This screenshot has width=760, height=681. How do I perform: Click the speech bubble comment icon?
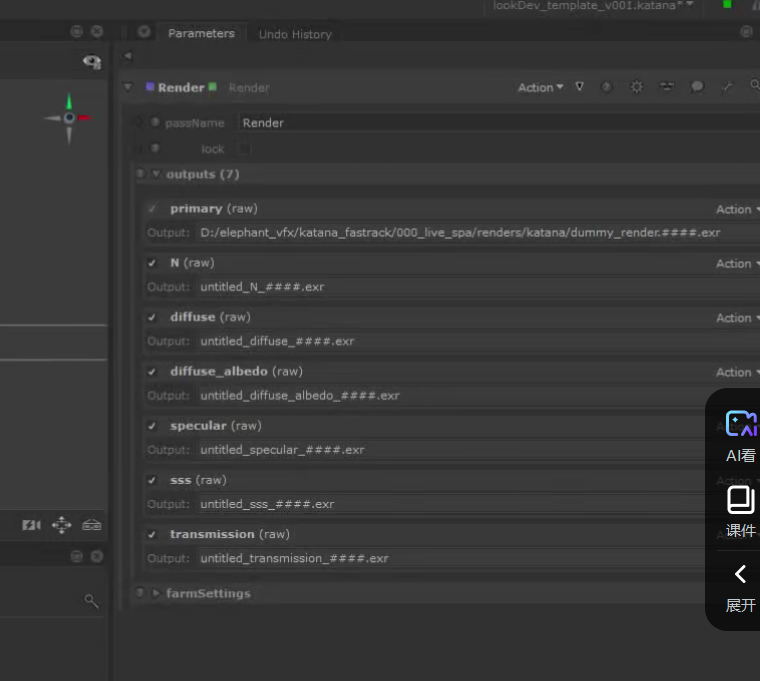click(x=697, y=87)
